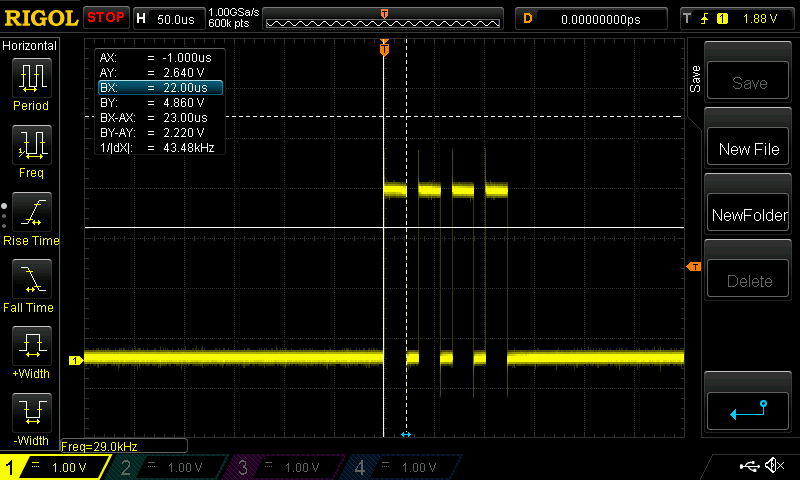Screen dimensions: 800x480
Task: Choose the Rise Time measurement icon
Action: click(31, 213)
